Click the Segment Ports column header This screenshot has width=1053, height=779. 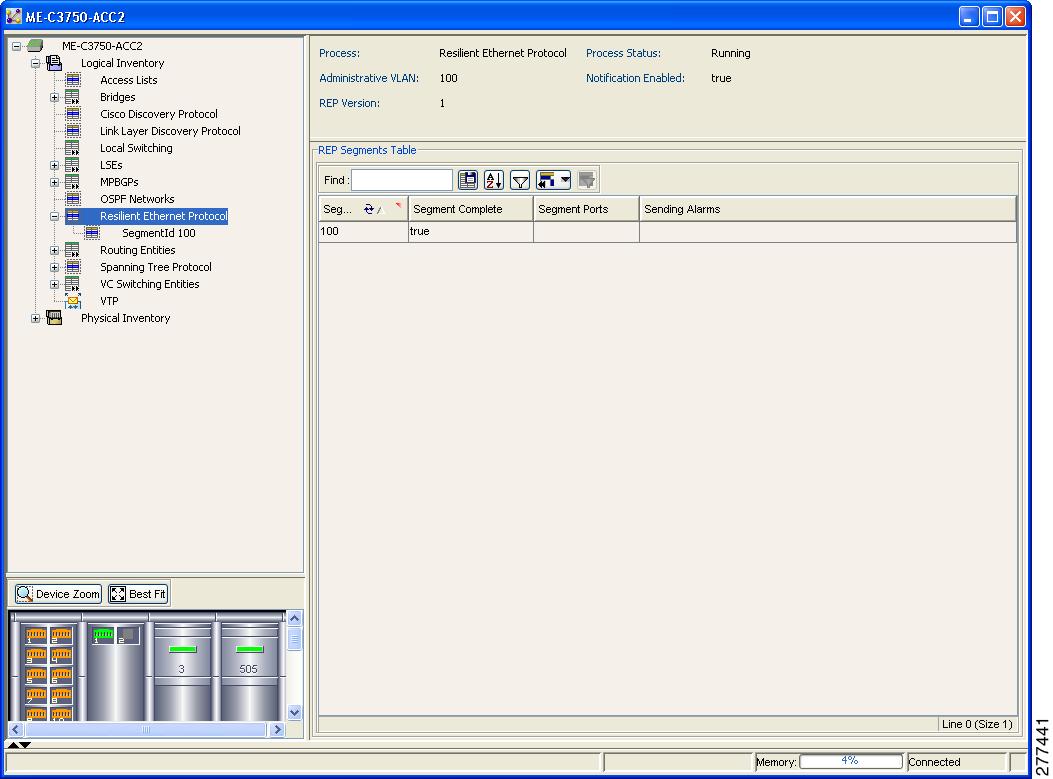click(x=586, y=209)
